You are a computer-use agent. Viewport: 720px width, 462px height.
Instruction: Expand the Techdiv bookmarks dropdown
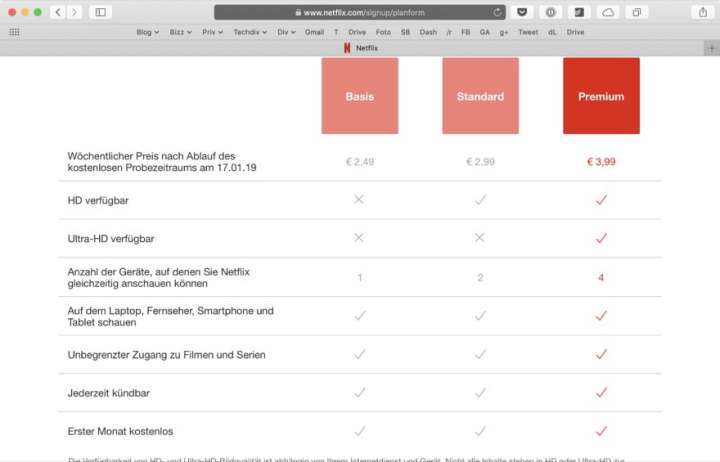coord(250,32)
